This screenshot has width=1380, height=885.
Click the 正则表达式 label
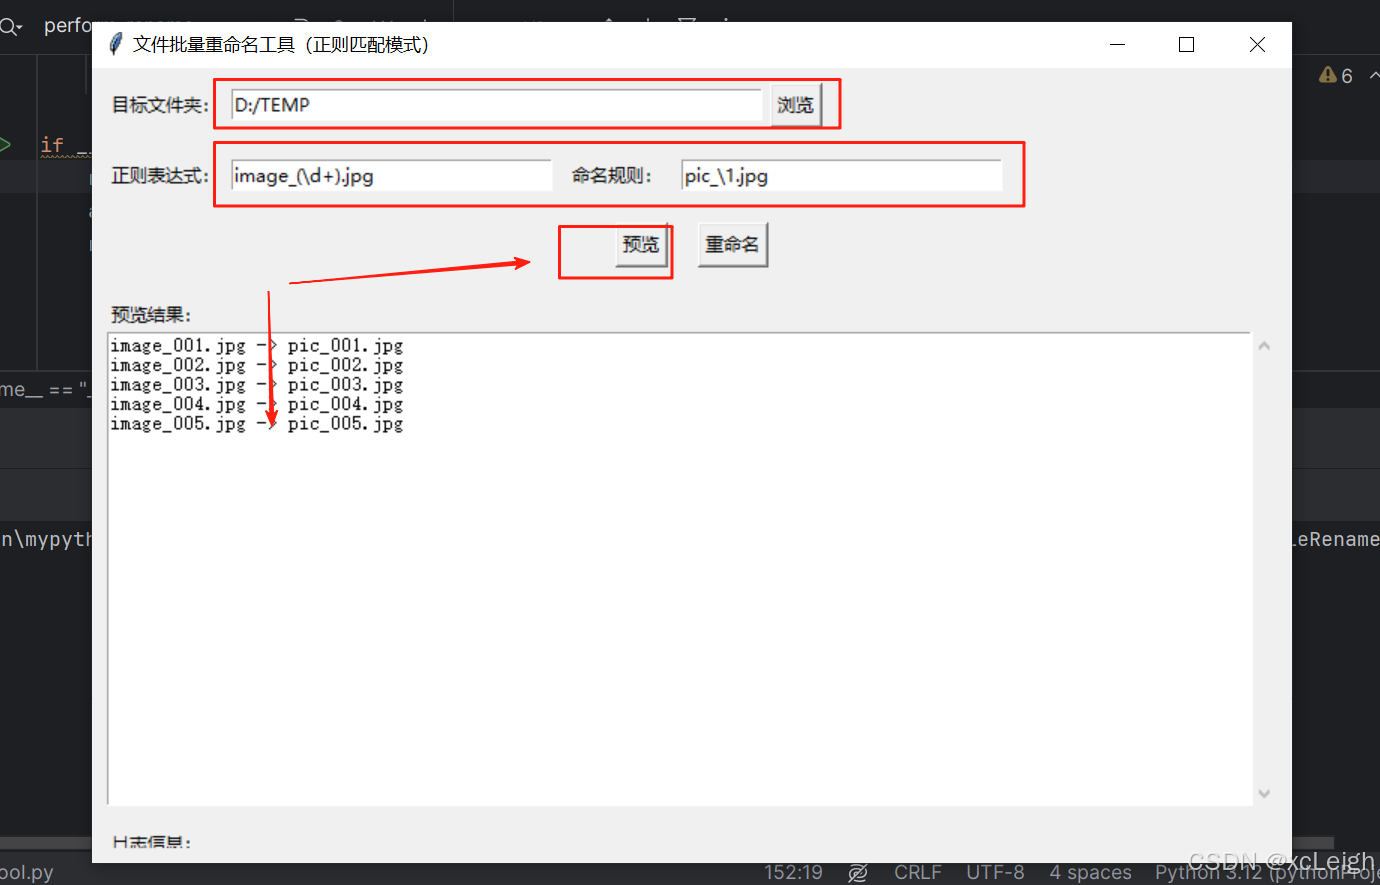[160, 176]
